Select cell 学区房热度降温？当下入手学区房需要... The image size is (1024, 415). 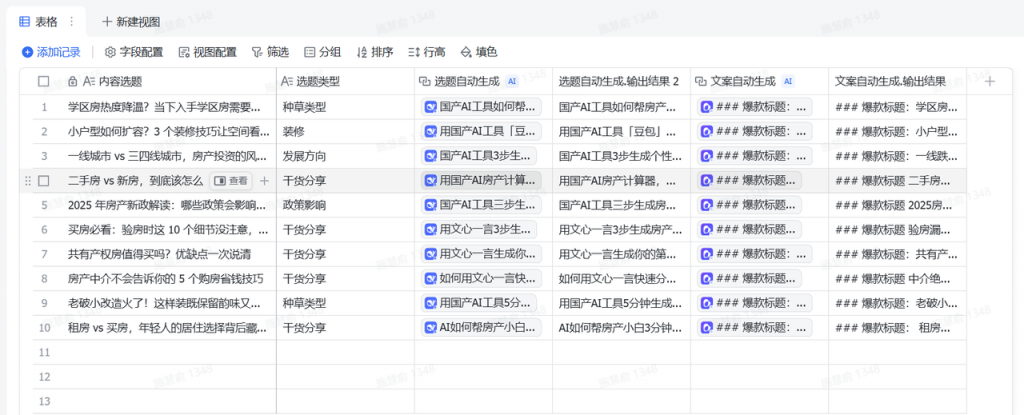pos(170,107)
